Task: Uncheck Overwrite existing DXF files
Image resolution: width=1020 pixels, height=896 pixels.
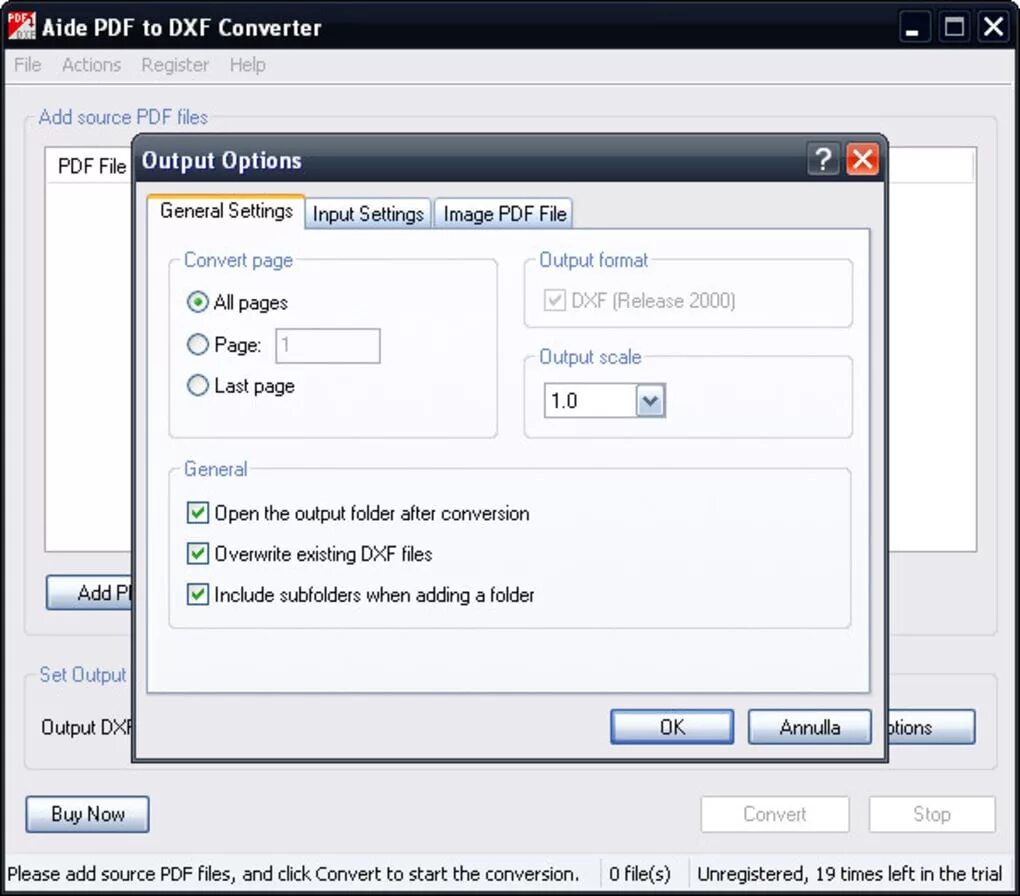Action: [x=197, y=554]
